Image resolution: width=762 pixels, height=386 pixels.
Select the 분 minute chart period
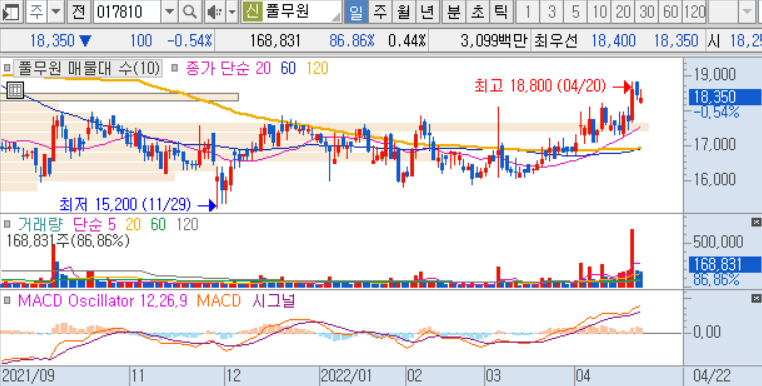pos(454,12)
